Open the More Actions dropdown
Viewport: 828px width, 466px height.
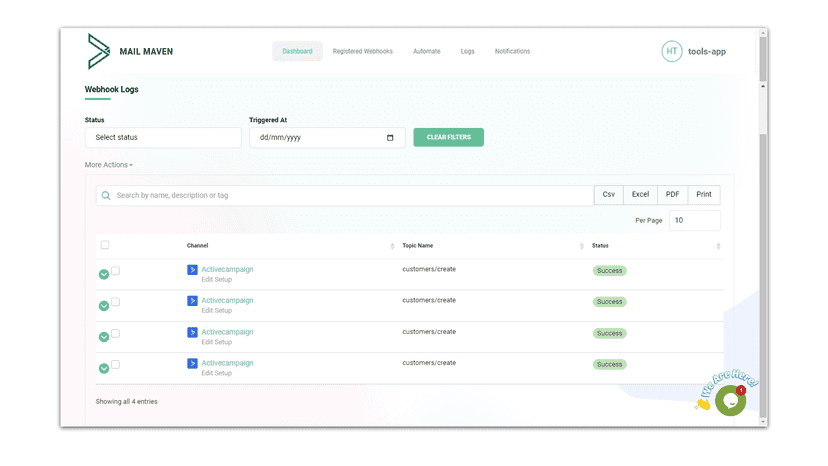109,165
